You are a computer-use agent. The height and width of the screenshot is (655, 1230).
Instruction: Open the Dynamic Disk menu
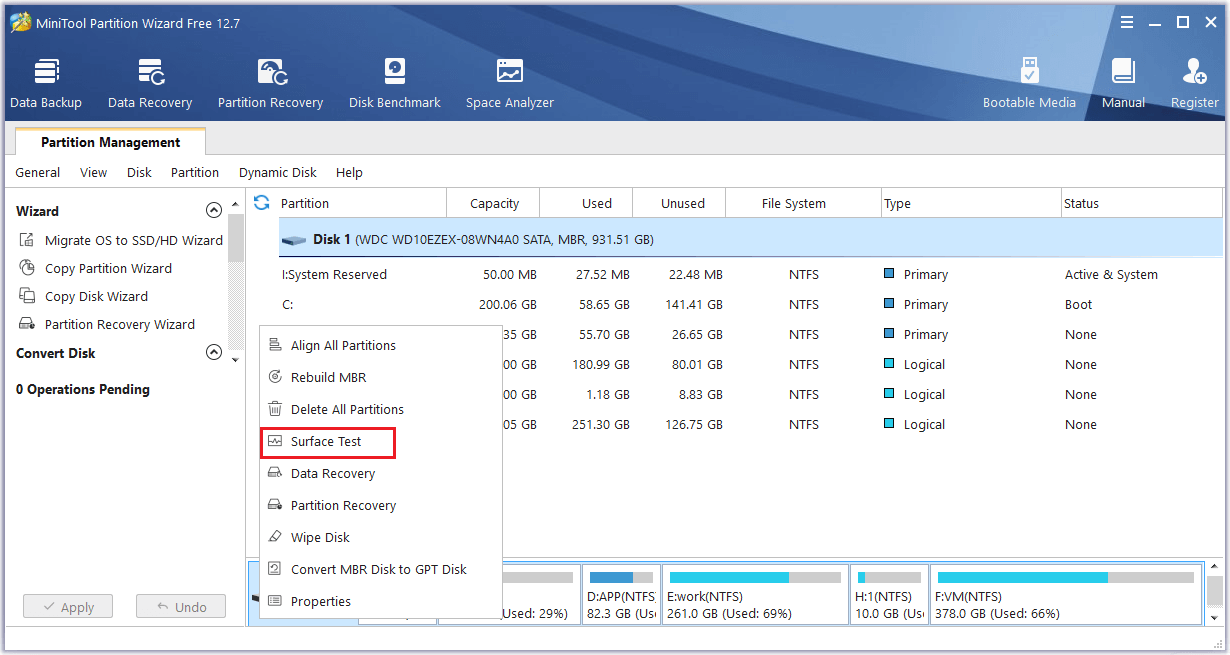click(278, 172)
